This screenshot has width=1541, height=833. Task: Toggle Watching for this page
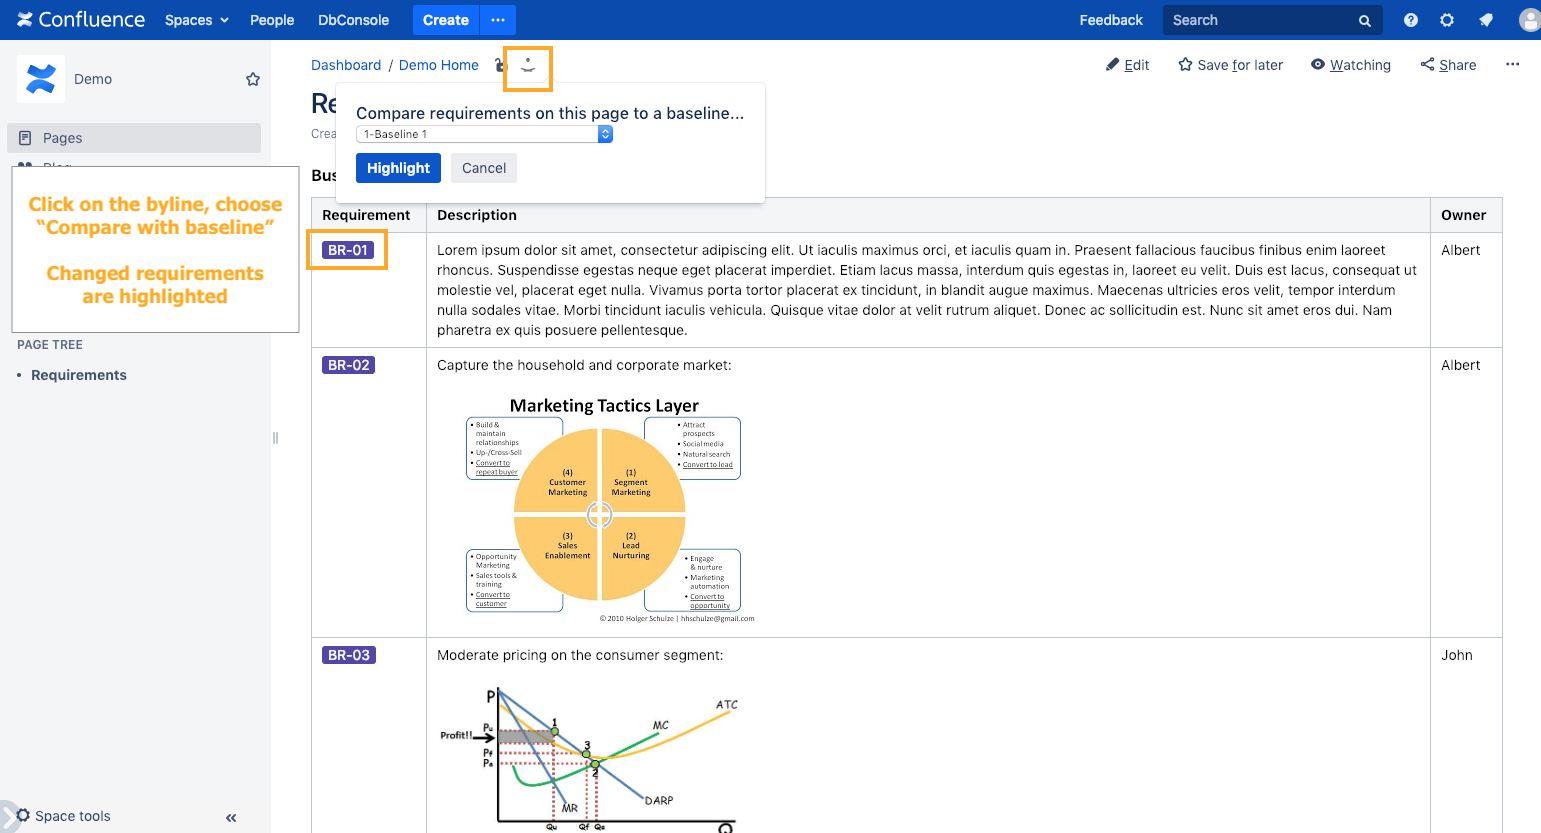(1350, 65)
